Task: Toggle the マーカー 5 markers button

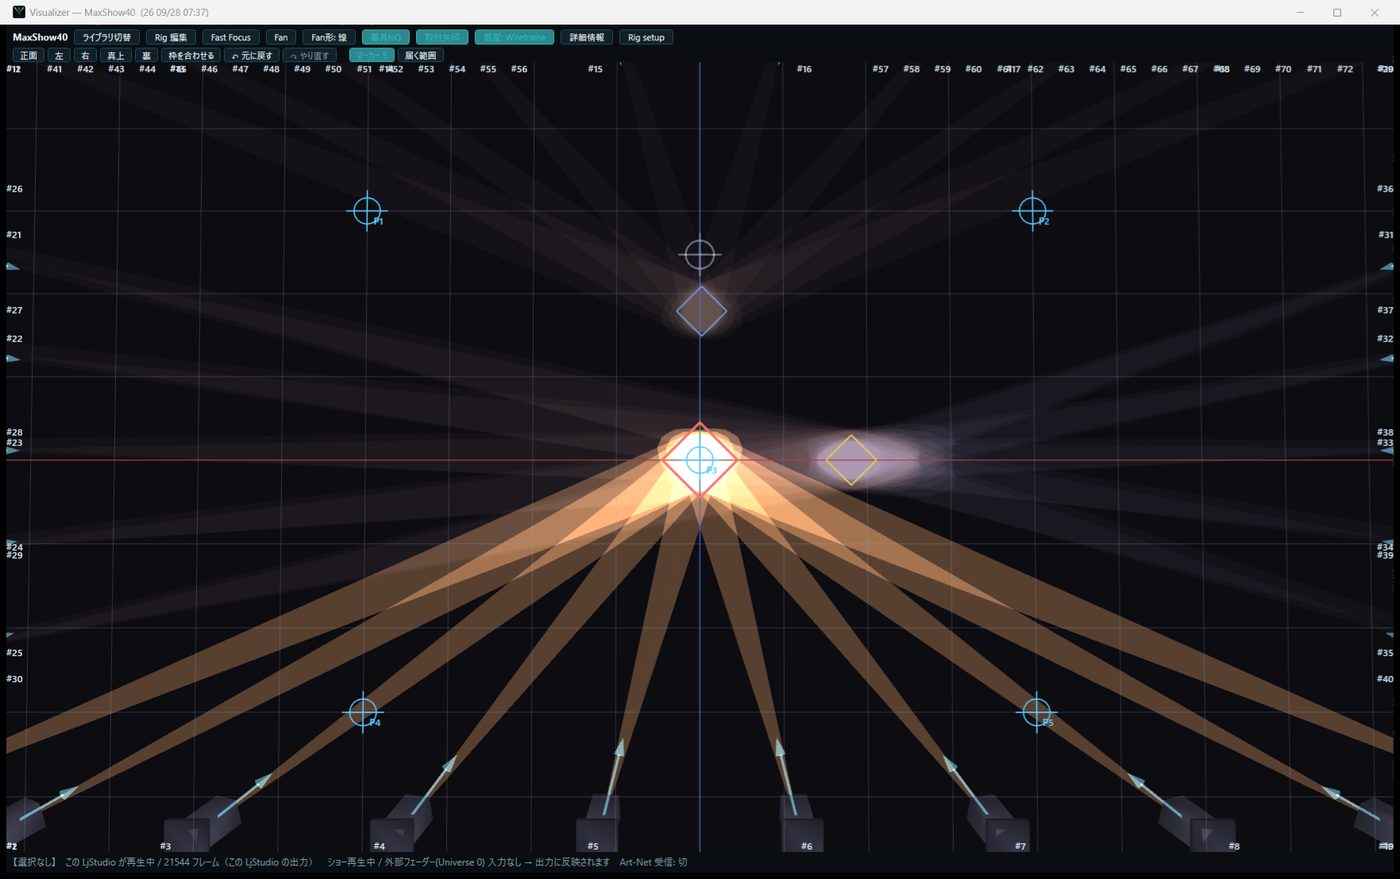Action: click(371, 55)
